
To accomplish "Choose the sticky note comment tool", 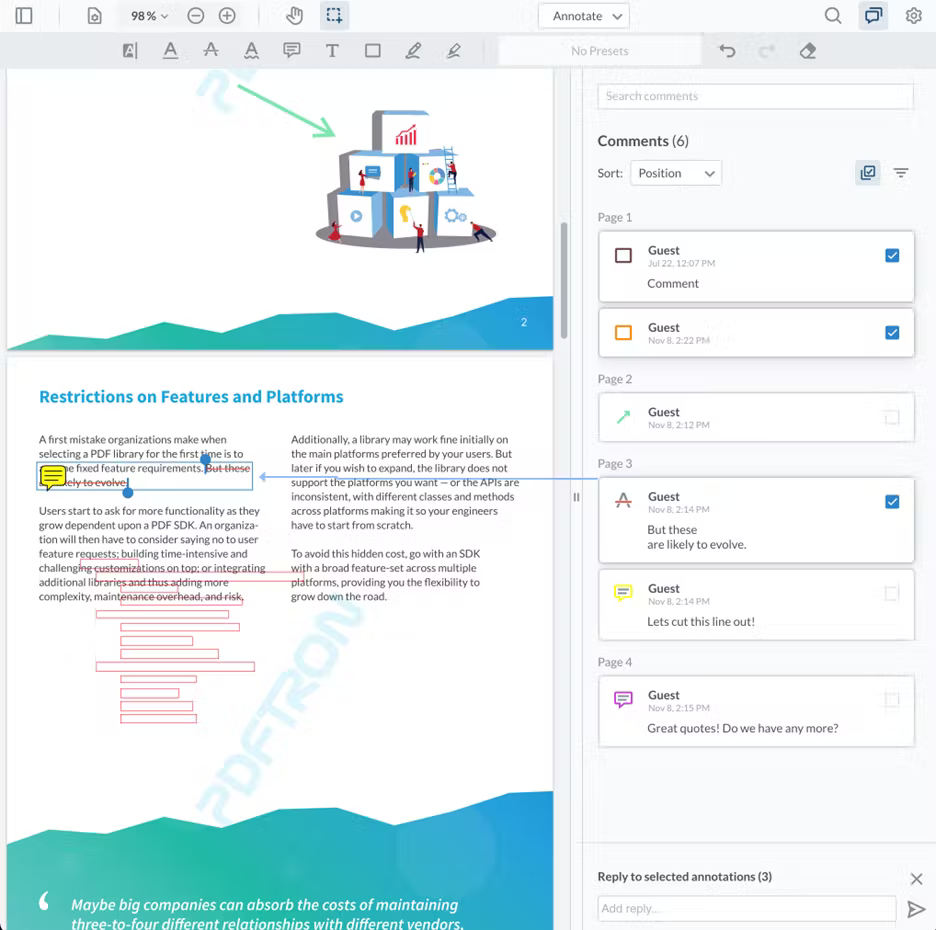I will point(292,50).
